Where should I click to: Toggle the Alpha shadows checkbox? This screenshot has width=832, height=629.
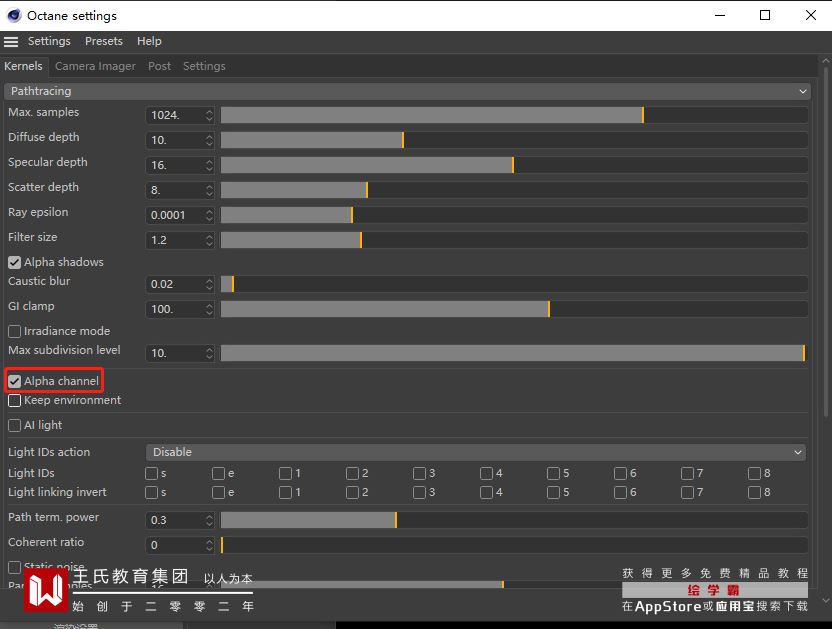click(14, 262)
